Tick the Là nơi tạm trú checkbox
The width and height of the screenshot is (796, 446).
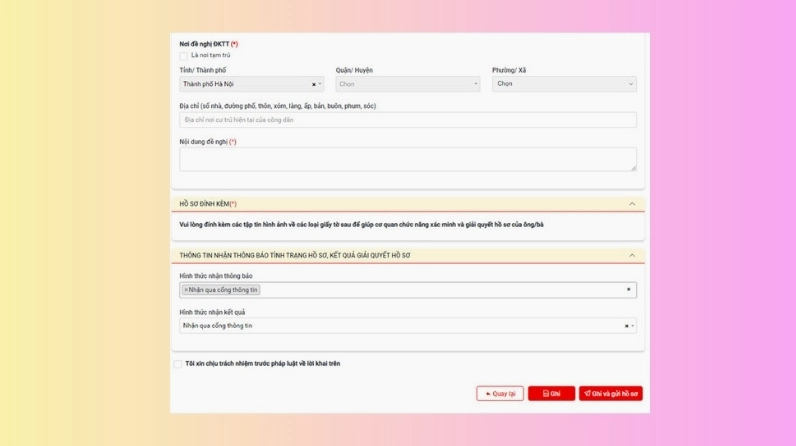(x=183, y=56)
